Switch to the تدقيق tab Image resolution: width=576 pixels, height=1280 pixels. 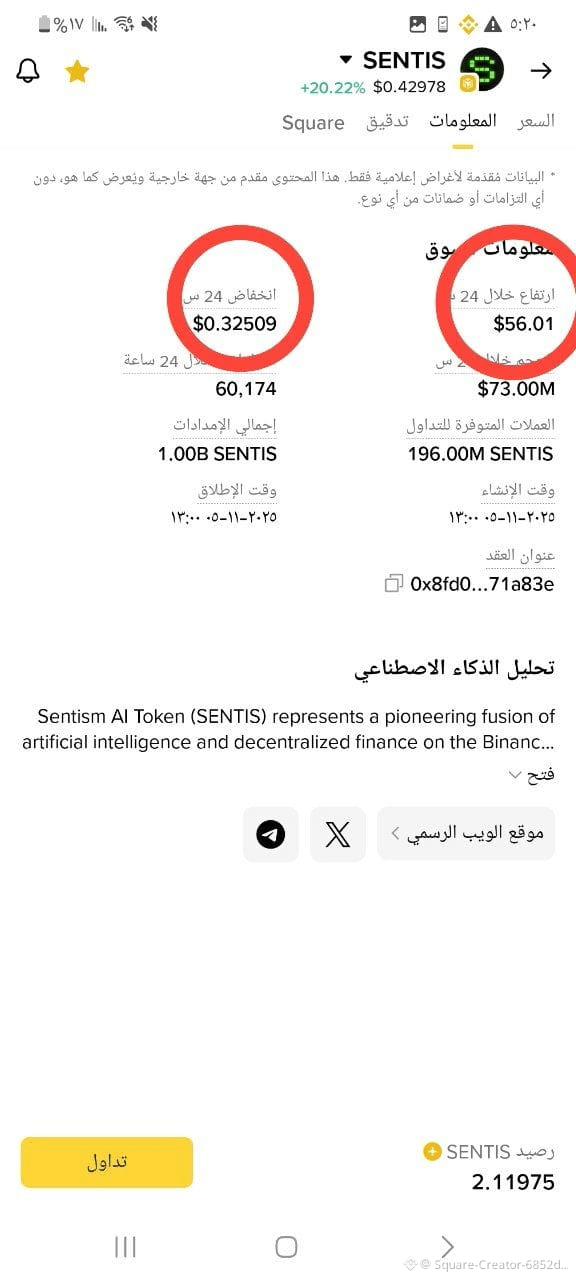tap(387, 122)
